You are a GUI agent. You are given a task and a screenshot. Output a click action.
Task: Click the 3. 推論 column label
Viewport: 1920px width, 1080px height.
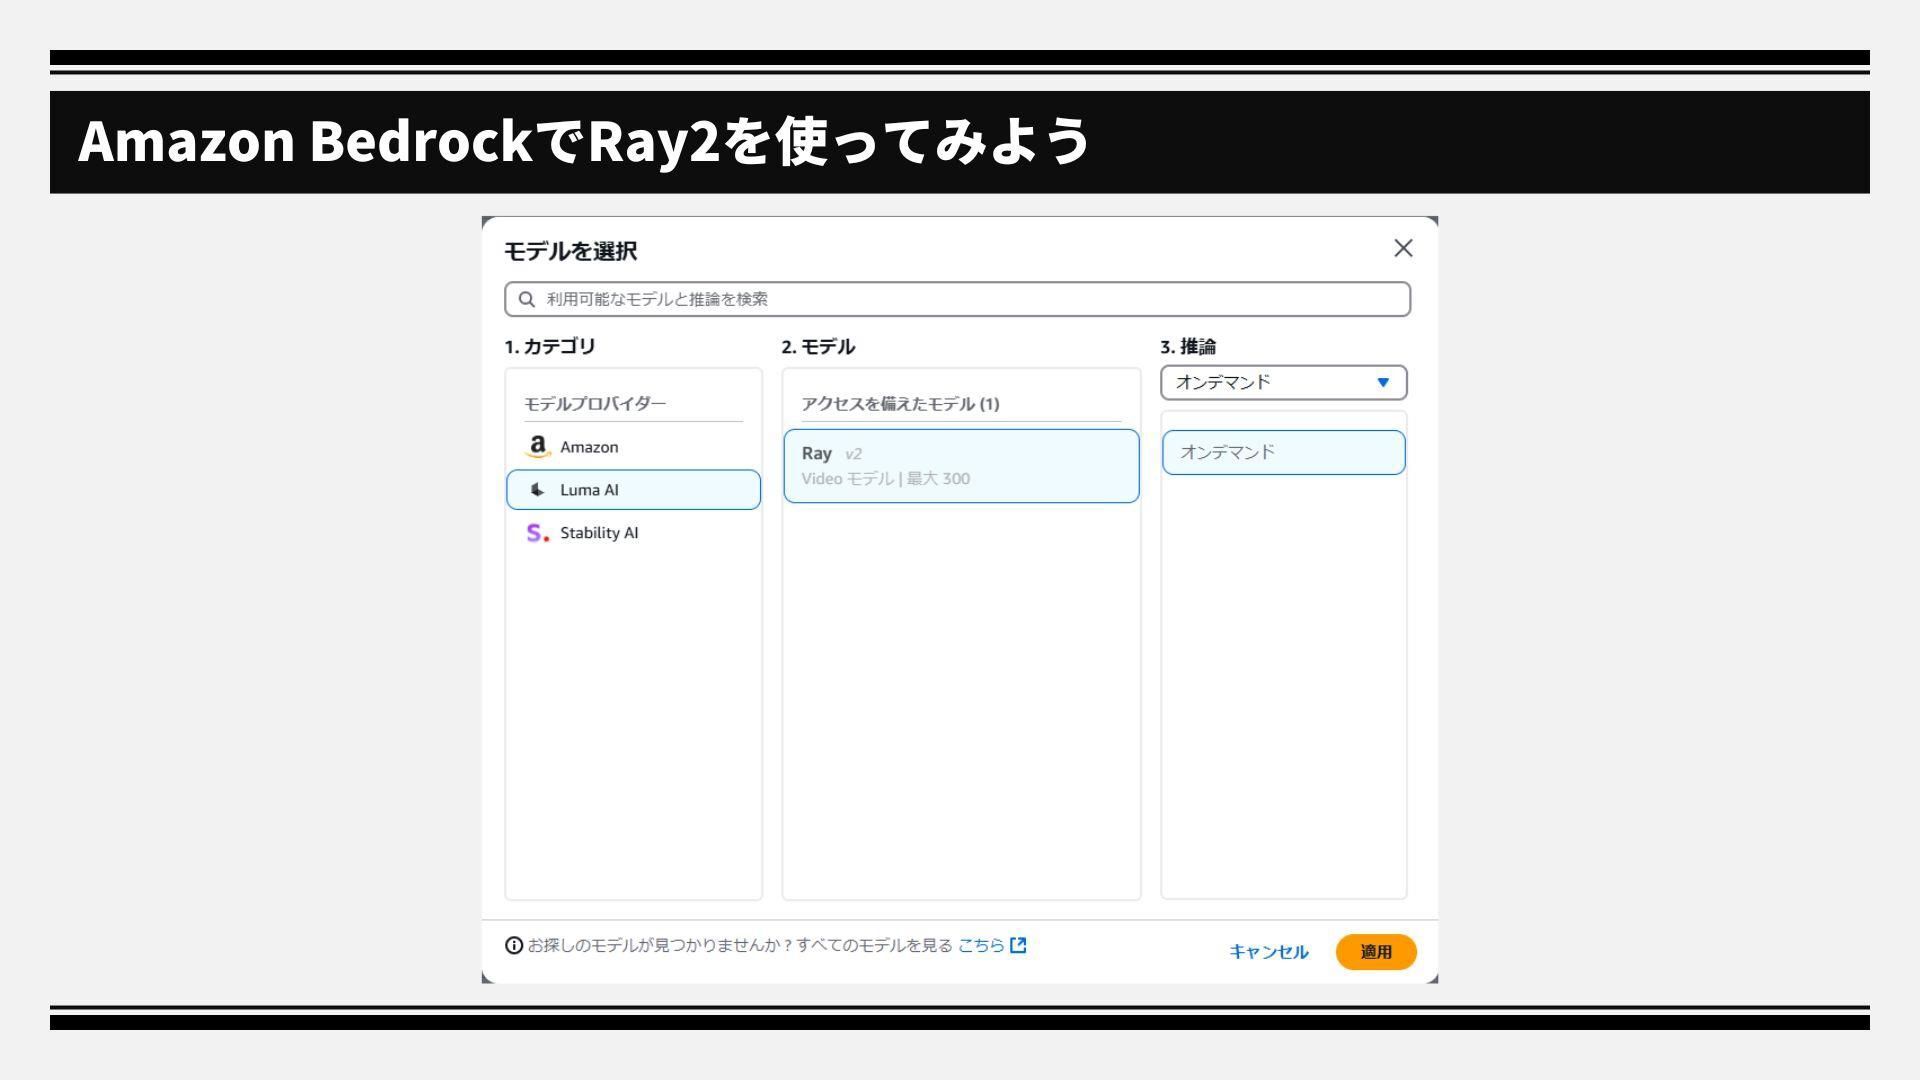point(1188,347)
